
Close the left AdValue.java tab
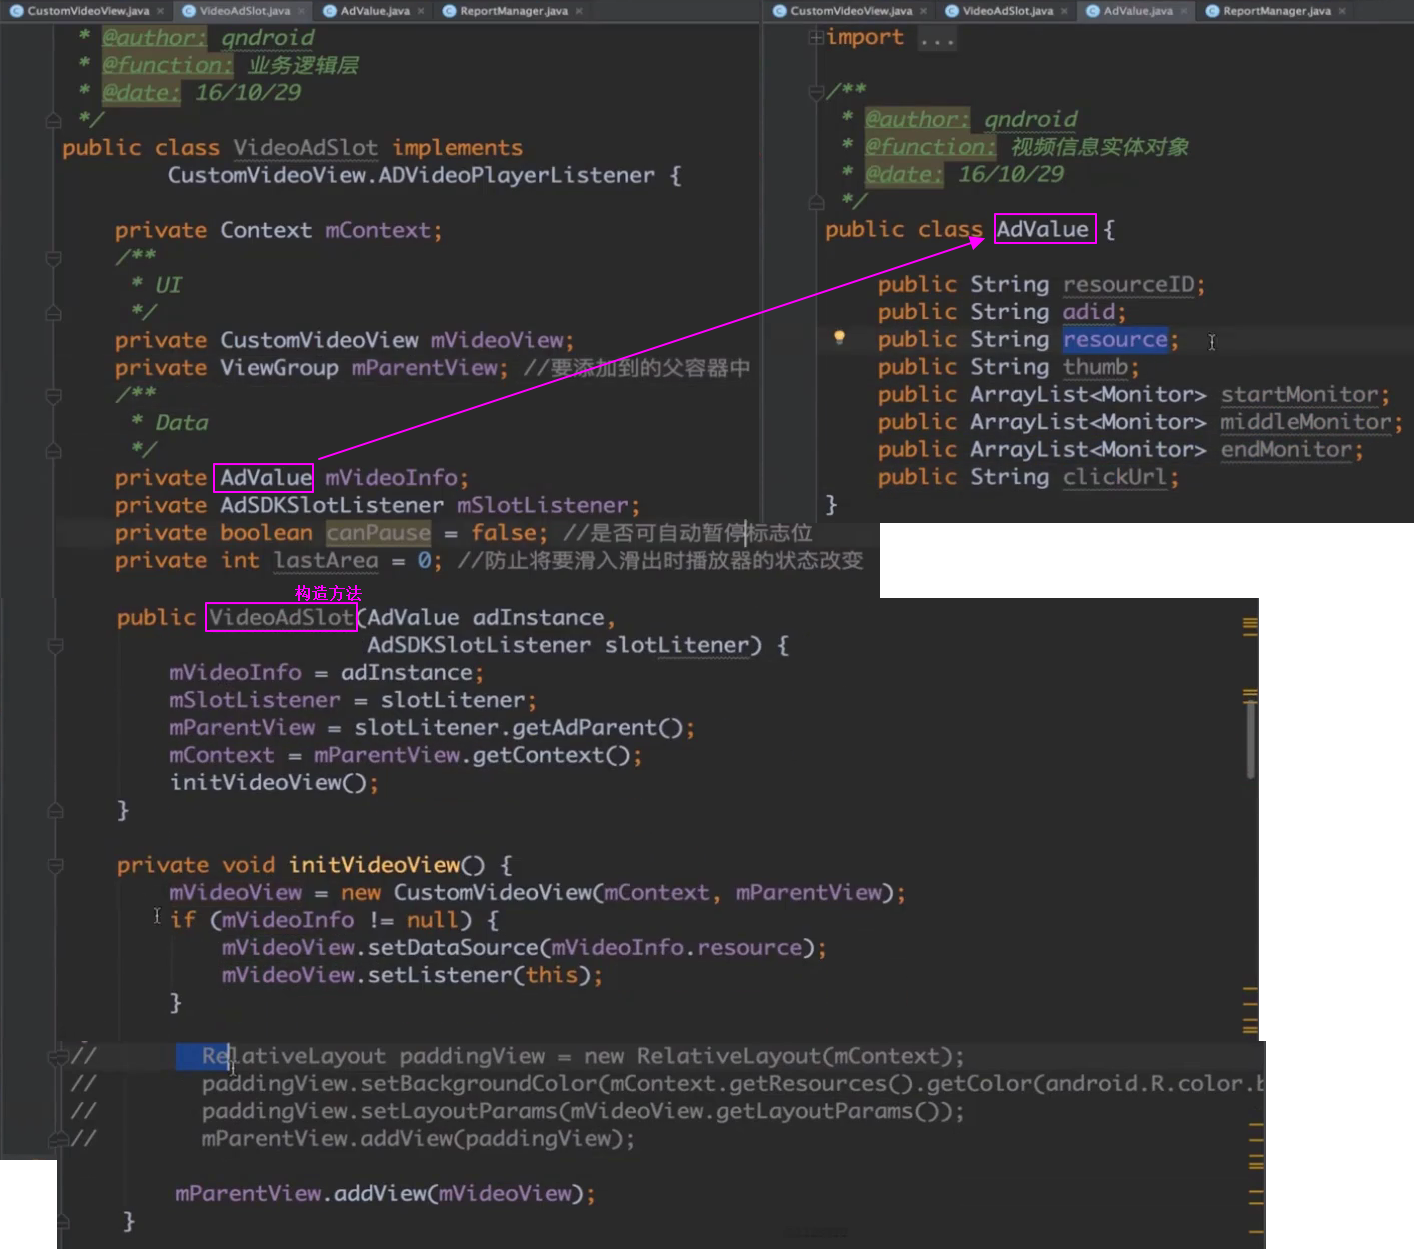click(421, 11)
